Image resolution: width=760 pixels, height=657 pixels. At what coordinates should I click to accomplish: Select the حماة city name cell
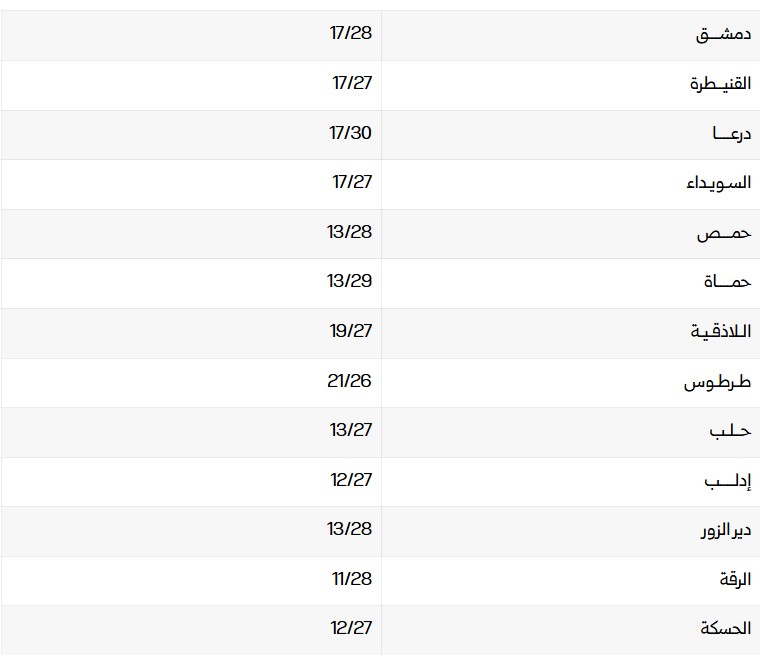click(x=727, y=282)
